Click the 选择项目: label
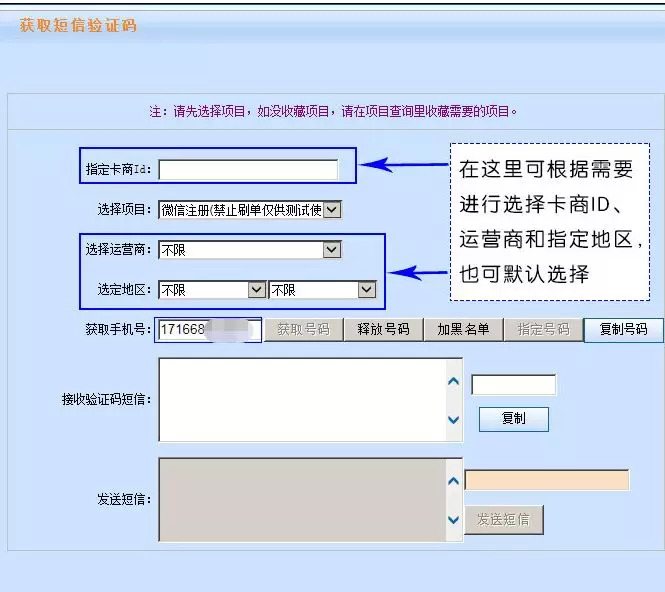The image size is (665, 592). pos(124,209)
